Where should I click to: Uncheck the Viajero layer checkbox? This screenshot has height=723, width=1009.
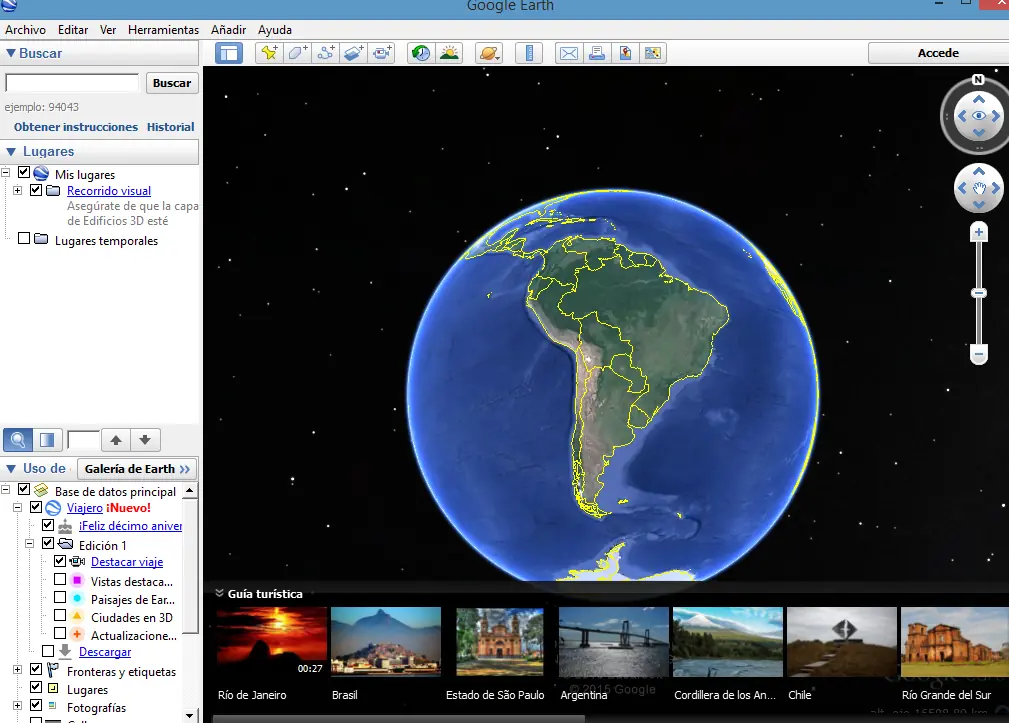tap(36, 508)
